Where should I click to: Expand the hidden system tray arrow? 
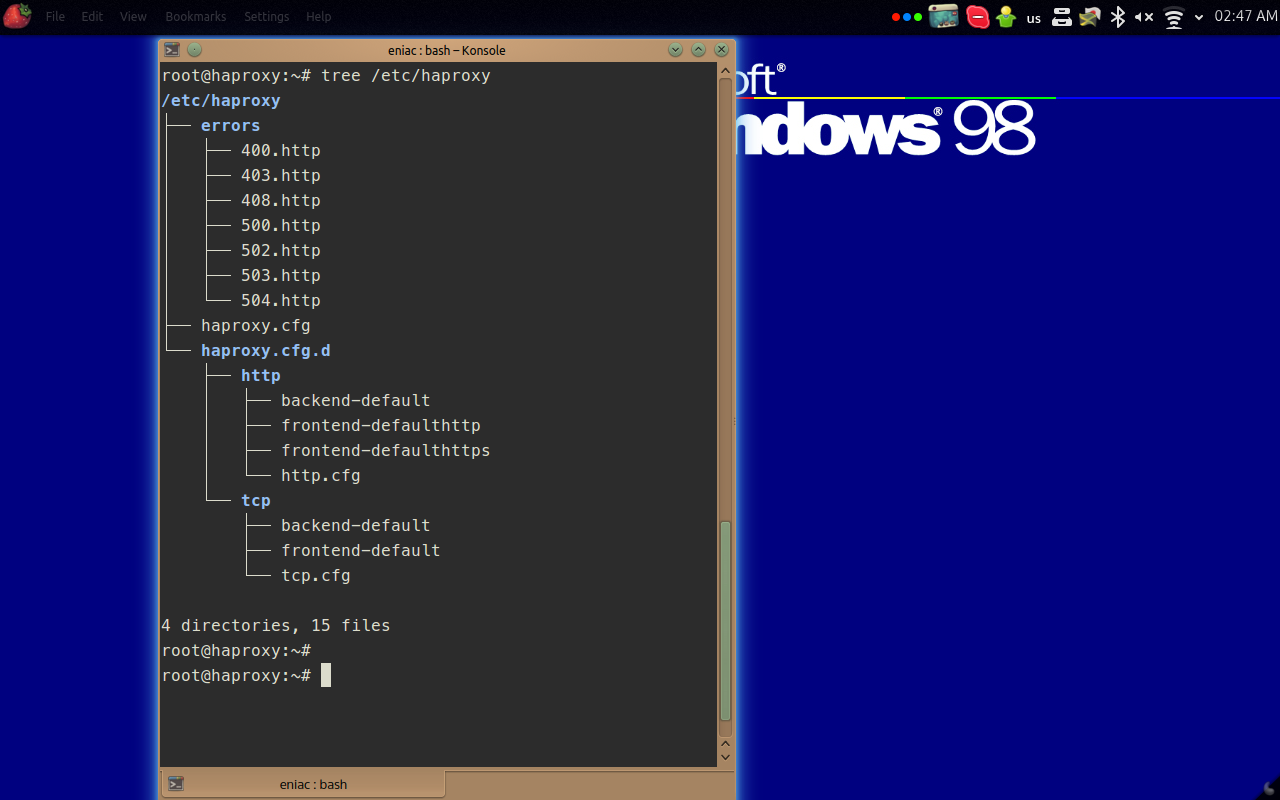1198,17
